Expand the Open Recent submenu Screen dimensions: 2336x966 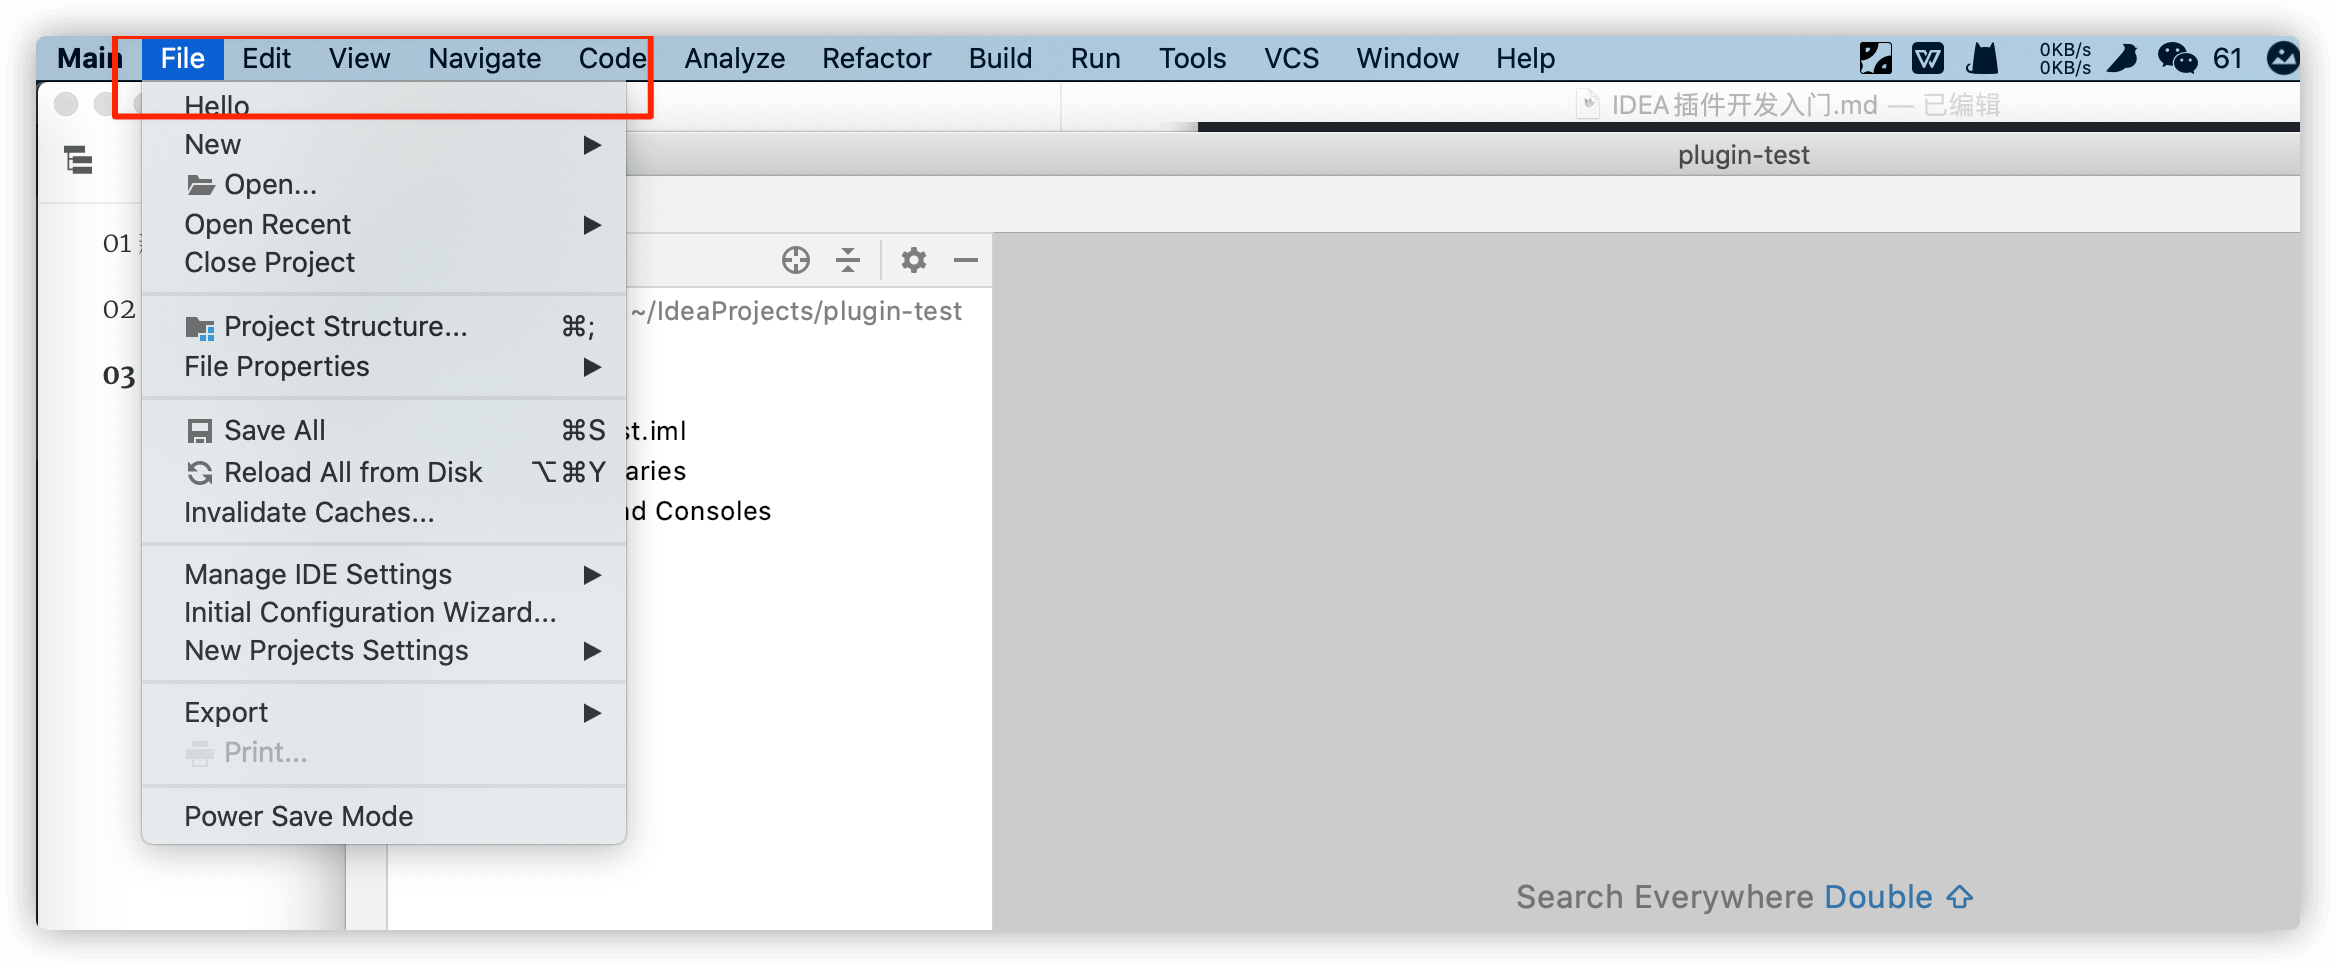[x=384, y=224]
